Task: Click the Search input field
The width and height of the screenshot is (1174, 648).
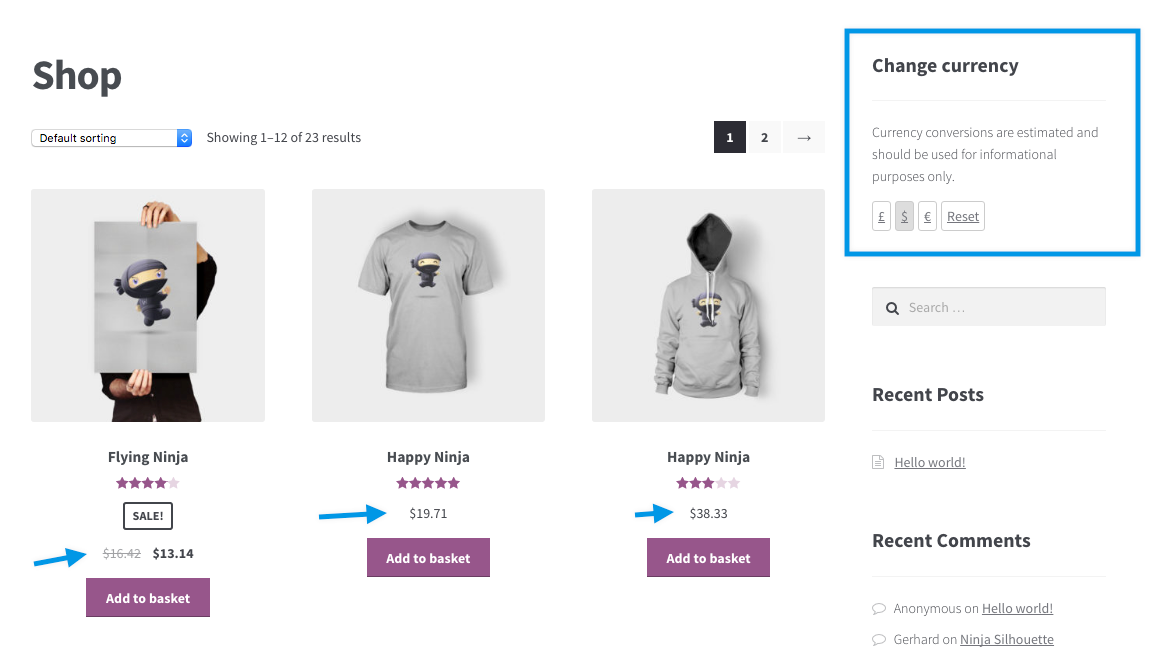Action: 1000,308
